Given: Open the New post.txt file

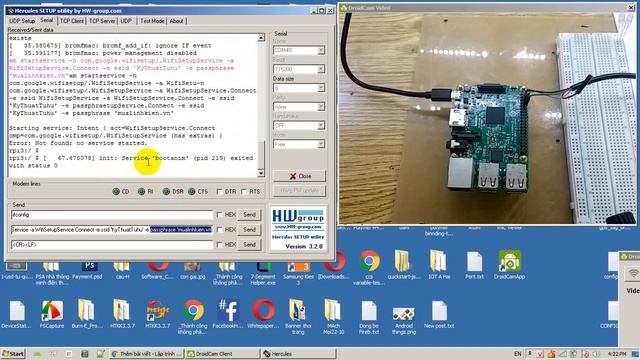Looking at the screenshot, I should coord(439,314).
